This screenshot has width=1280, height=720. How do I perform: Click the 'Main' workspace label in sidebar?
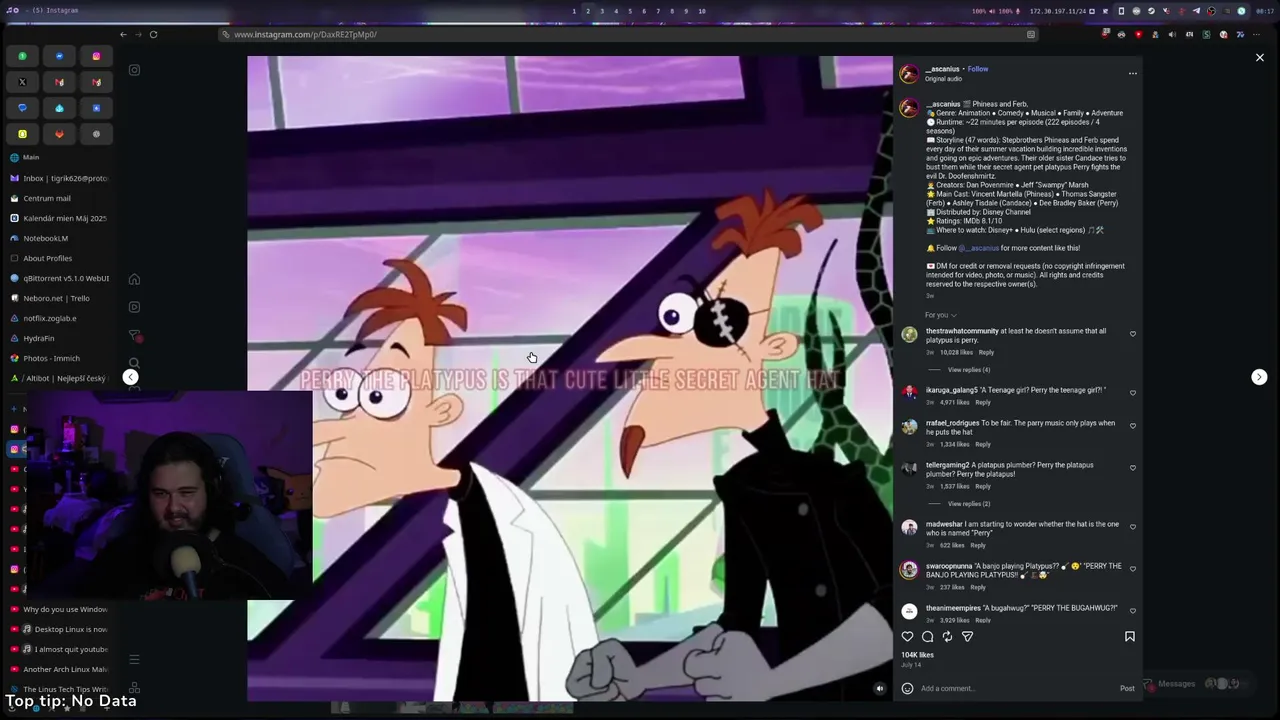click(31, 157)
